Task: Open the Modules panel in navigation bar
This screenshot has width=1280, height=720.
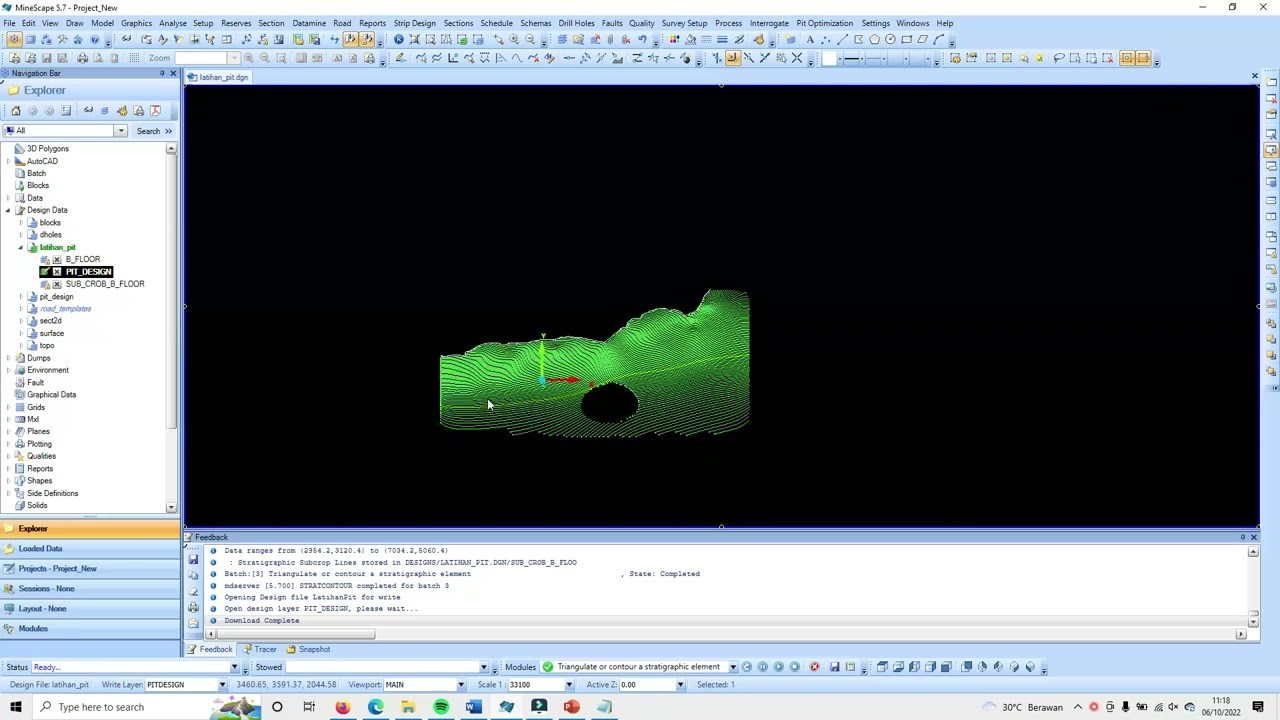Action: point(90,628)
